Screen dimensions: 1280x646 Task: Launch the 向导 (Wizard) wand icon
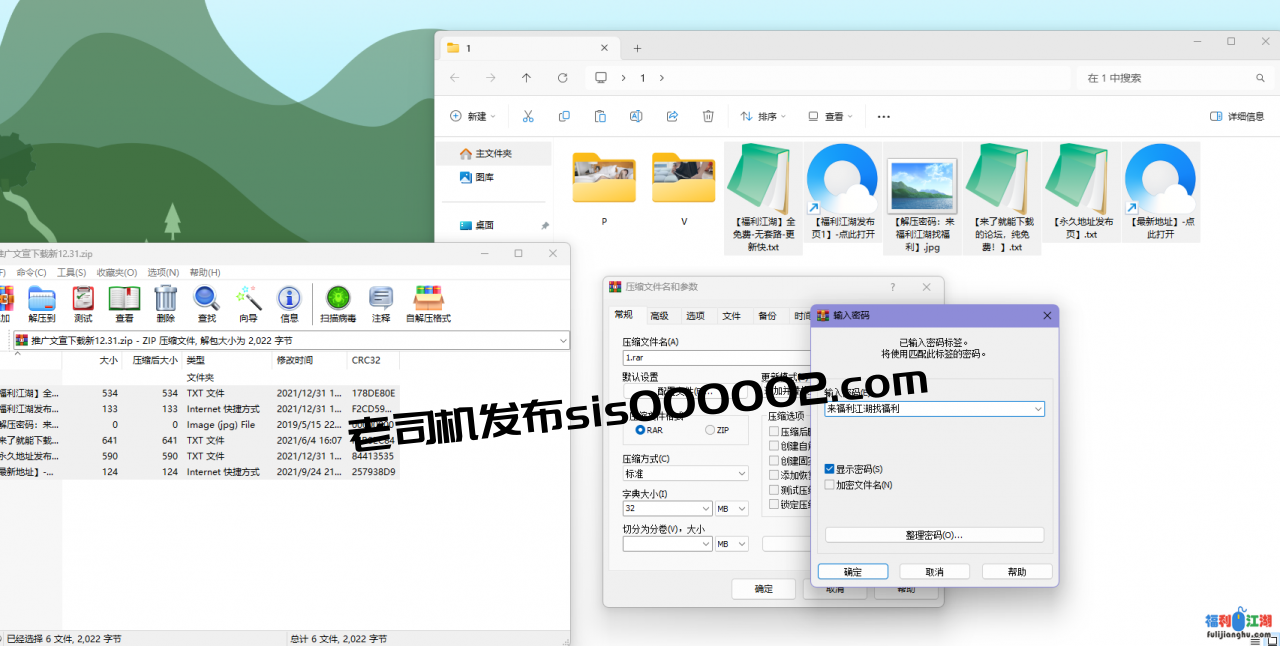[248, 299]
